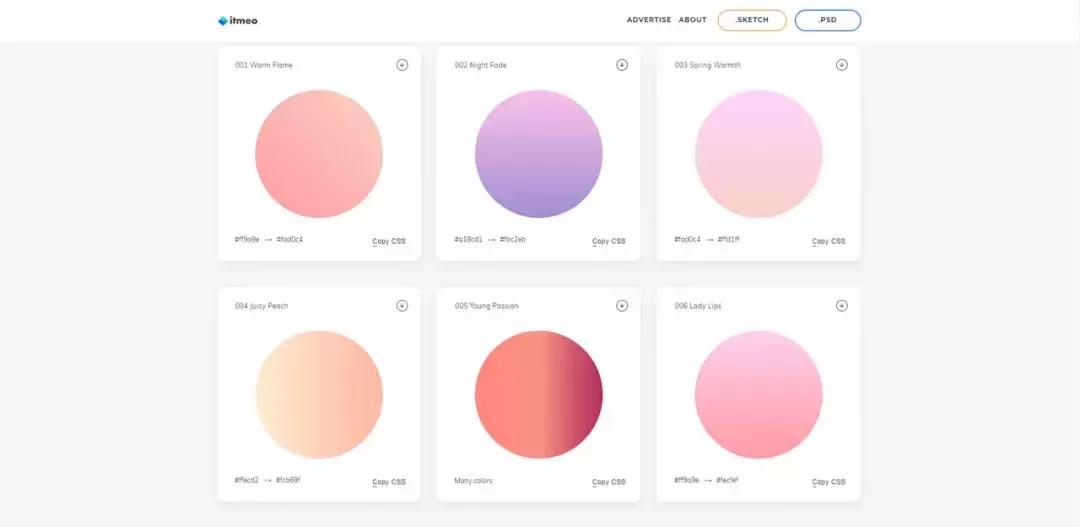Viewport: 1080px width, 527px height.
Task: Select the Warm Flame gradient circle
Action: [x=319, y=154]
